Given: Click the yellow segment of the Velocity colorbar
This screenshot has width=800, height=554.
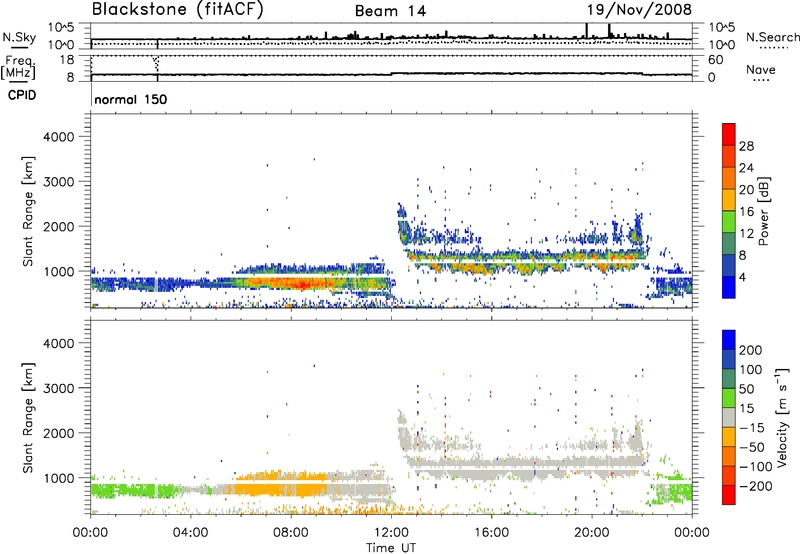Looking at the screenshot, I should (x=729, y=437).
